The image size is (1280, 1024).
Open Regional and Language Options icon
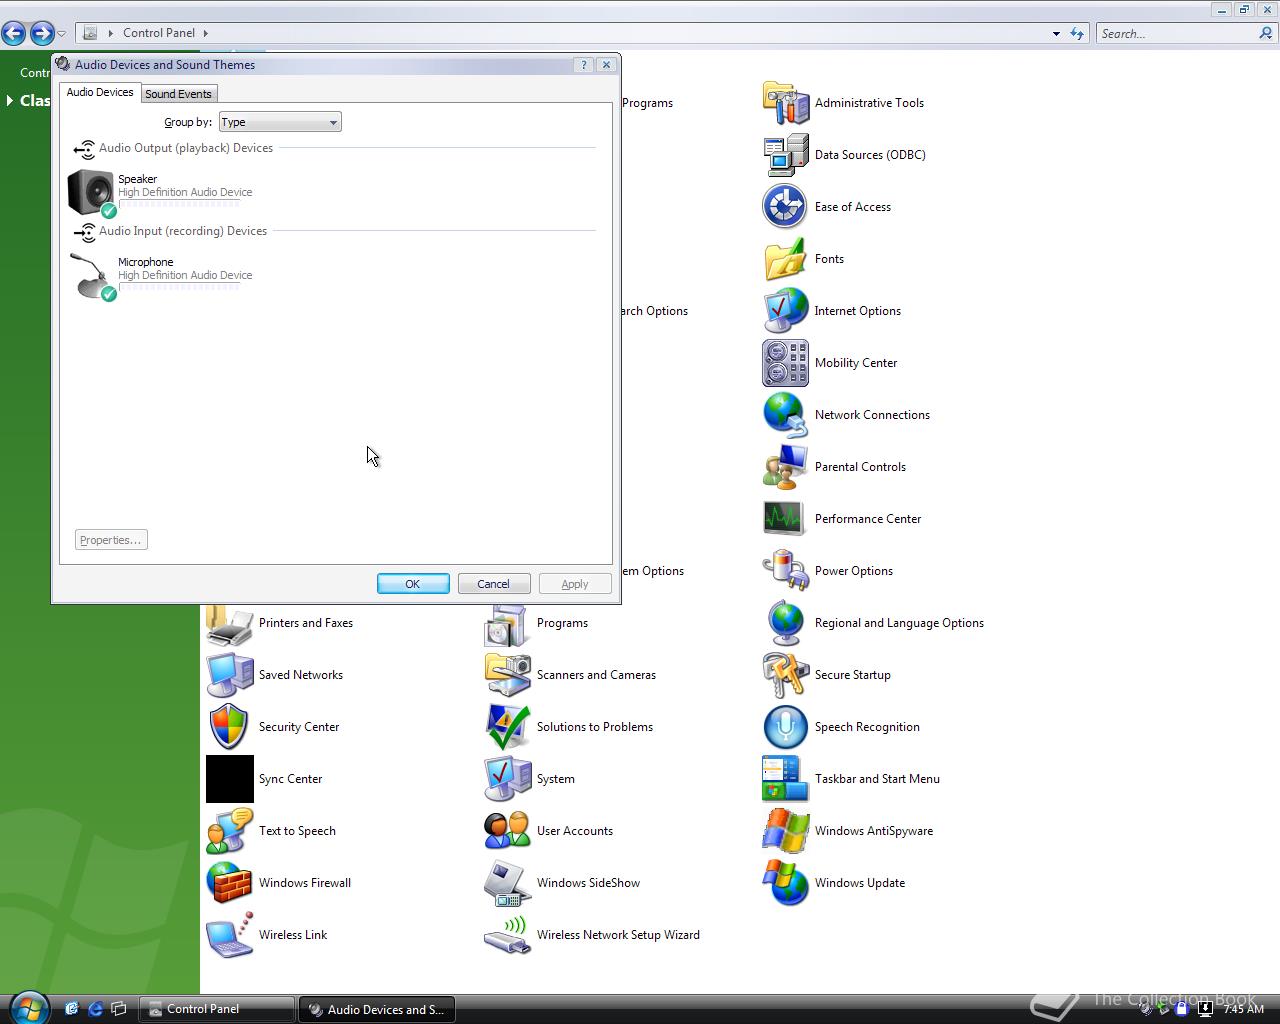click(x=785, y=623)
